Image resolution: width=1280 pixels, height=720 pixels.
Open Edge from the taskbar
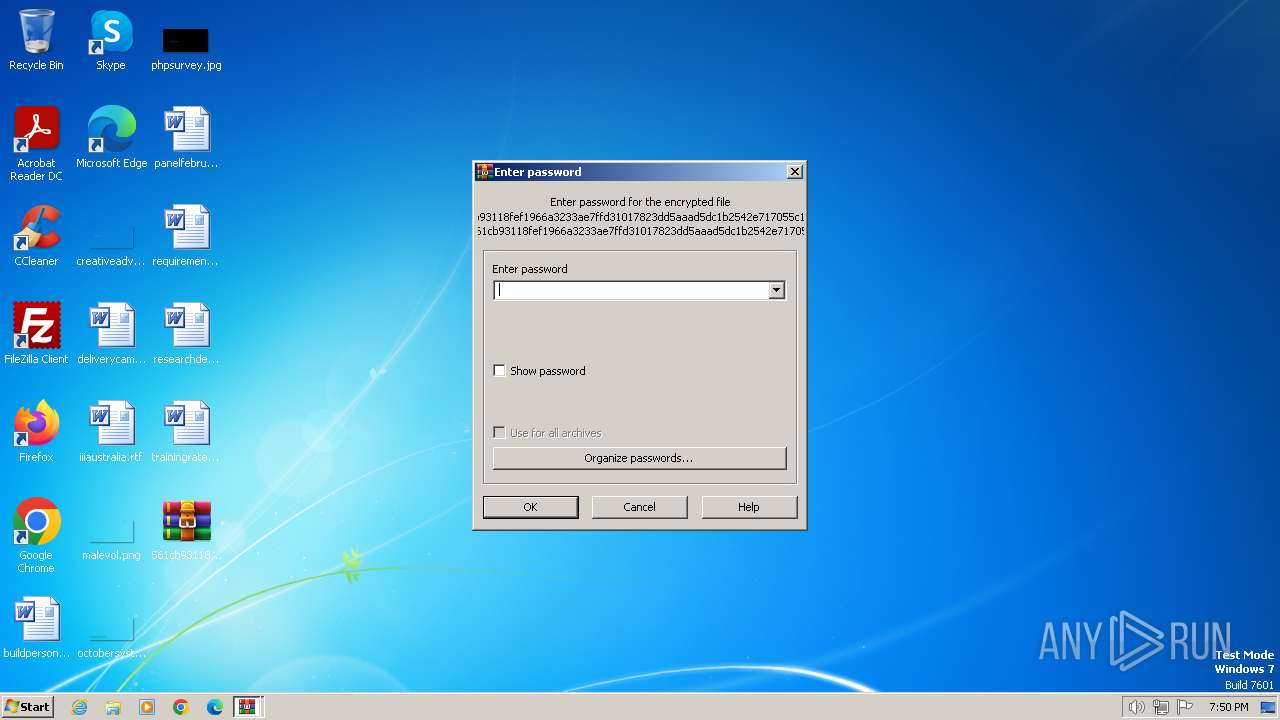click(215, 707)
